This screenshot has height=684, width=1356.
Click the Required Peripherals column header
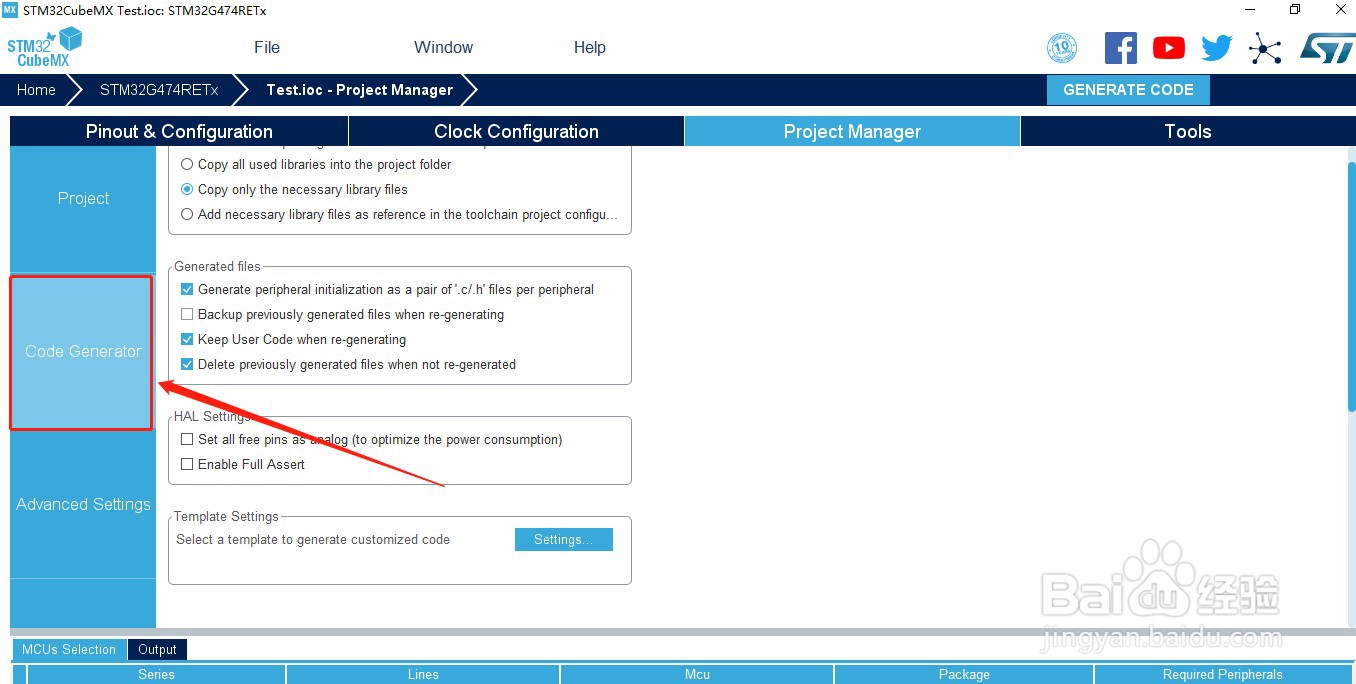(x=1222, y=674)
